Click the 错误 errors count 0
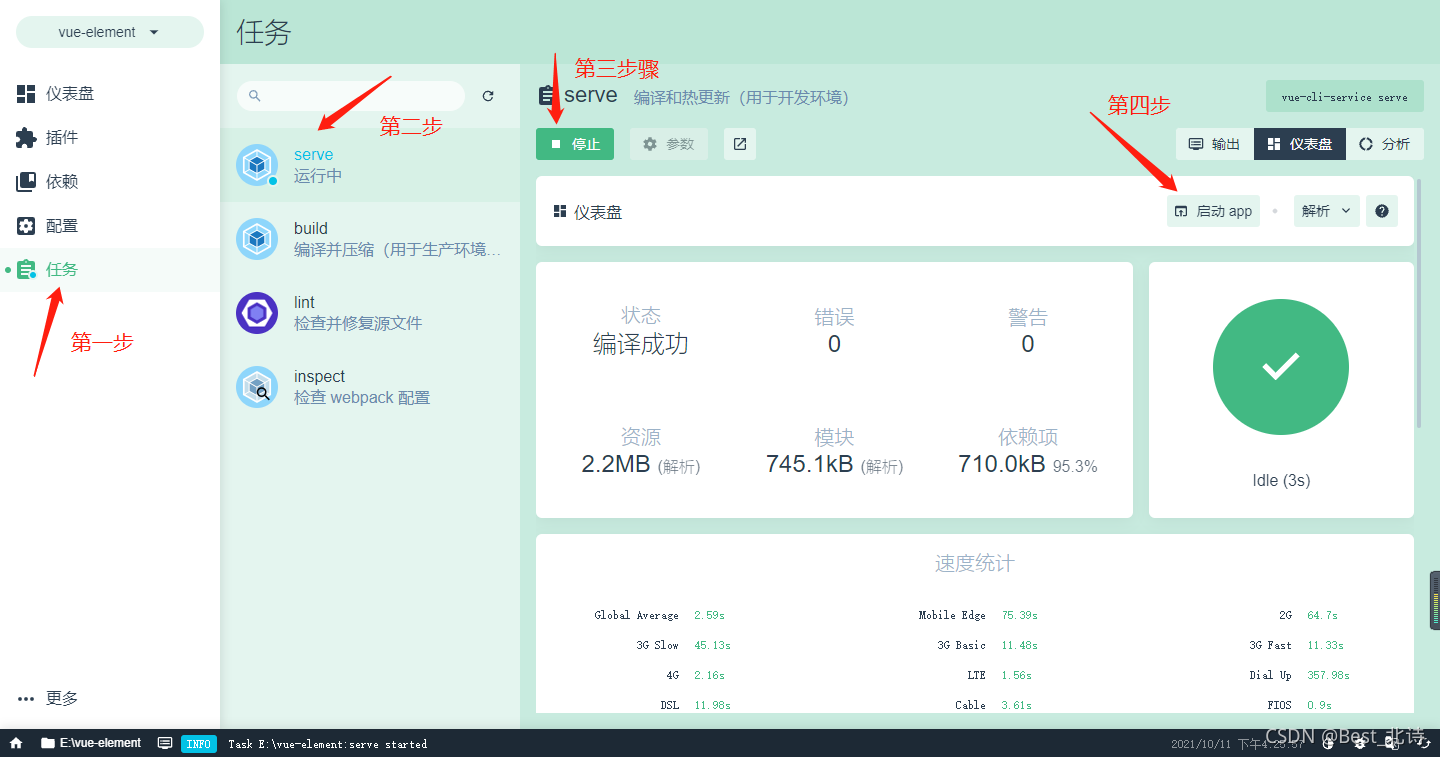This screenshot has height=757, width=1440. (x=834, y=344)
